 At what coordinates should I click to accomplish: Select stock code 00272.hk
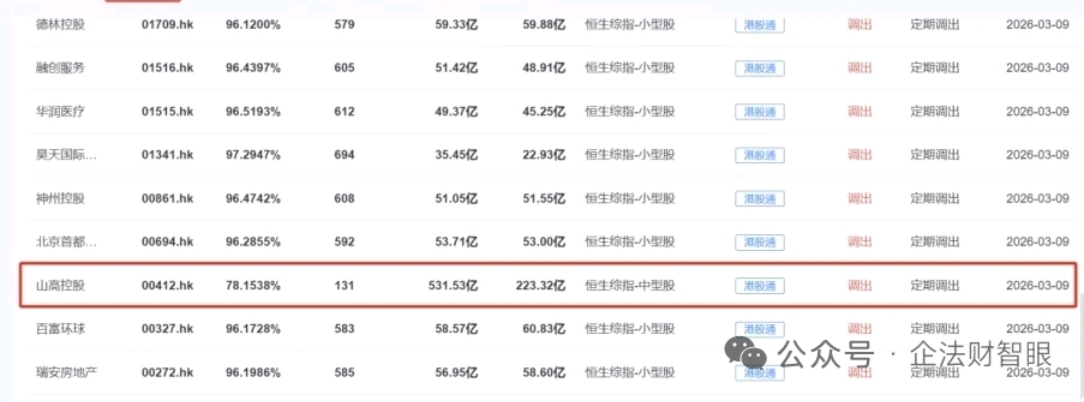click(x=167, y=372)
